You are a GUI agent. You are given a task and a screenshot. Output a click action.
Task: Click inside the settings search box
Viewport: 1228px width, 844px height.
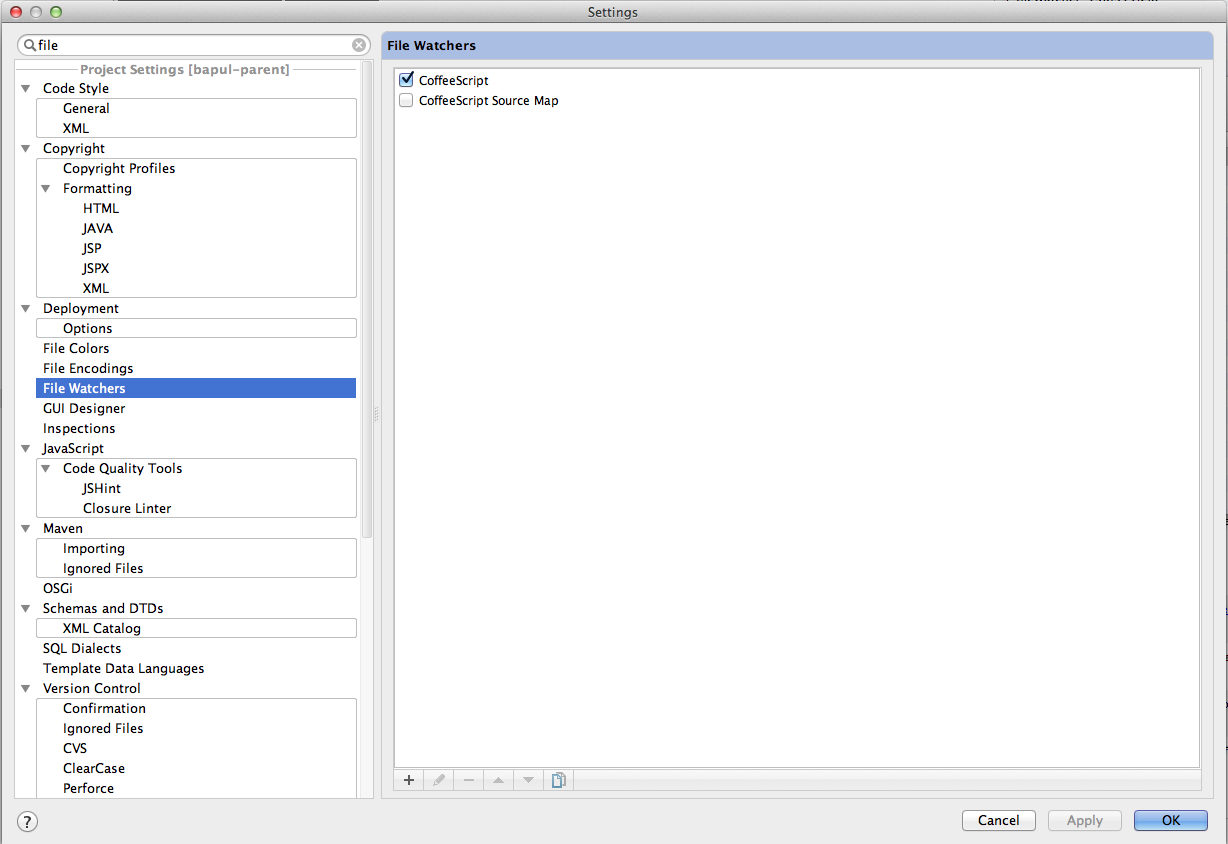point(190,45)
